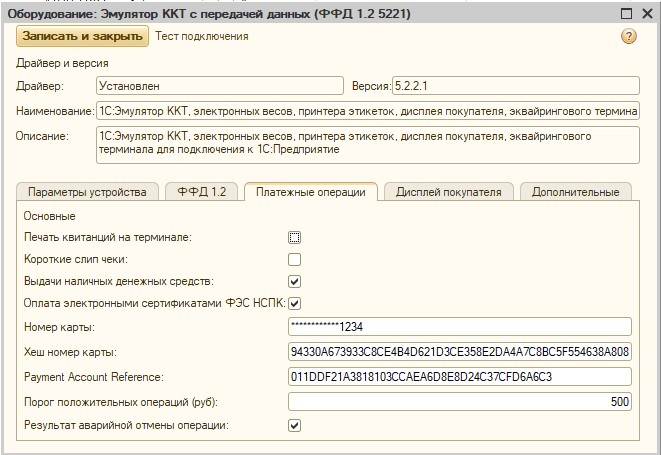Click the "Хеш номер карты" field
661x455 pixels.
459,351
